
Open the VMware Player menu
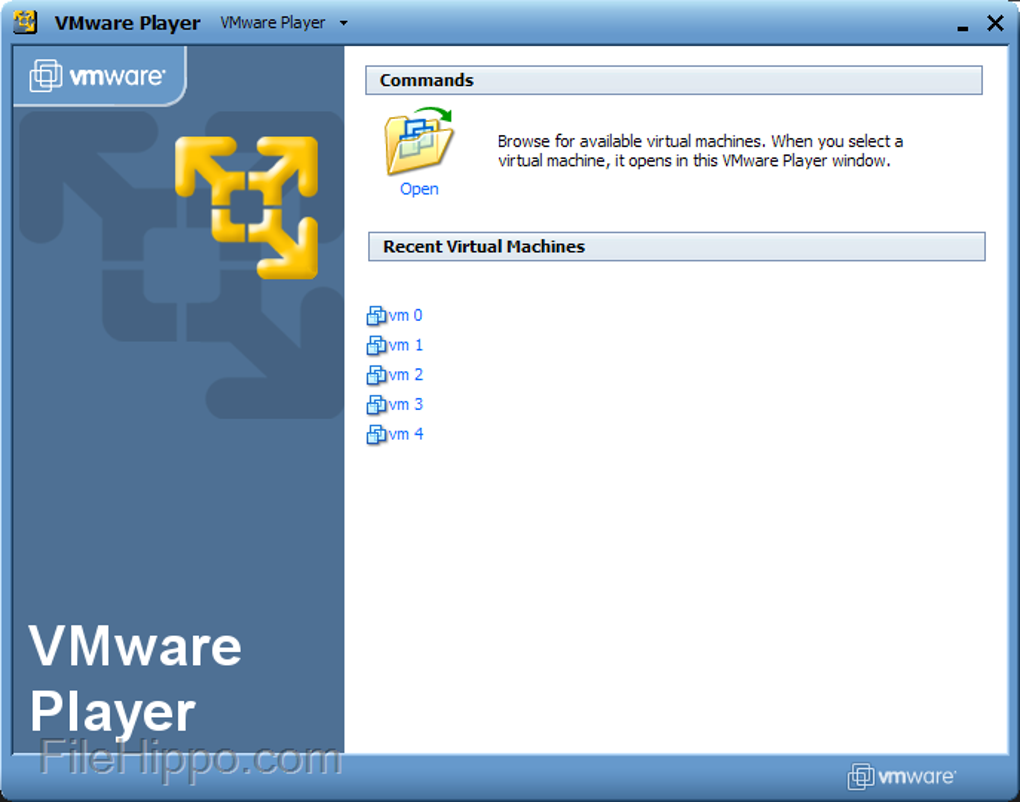(272, 23)
